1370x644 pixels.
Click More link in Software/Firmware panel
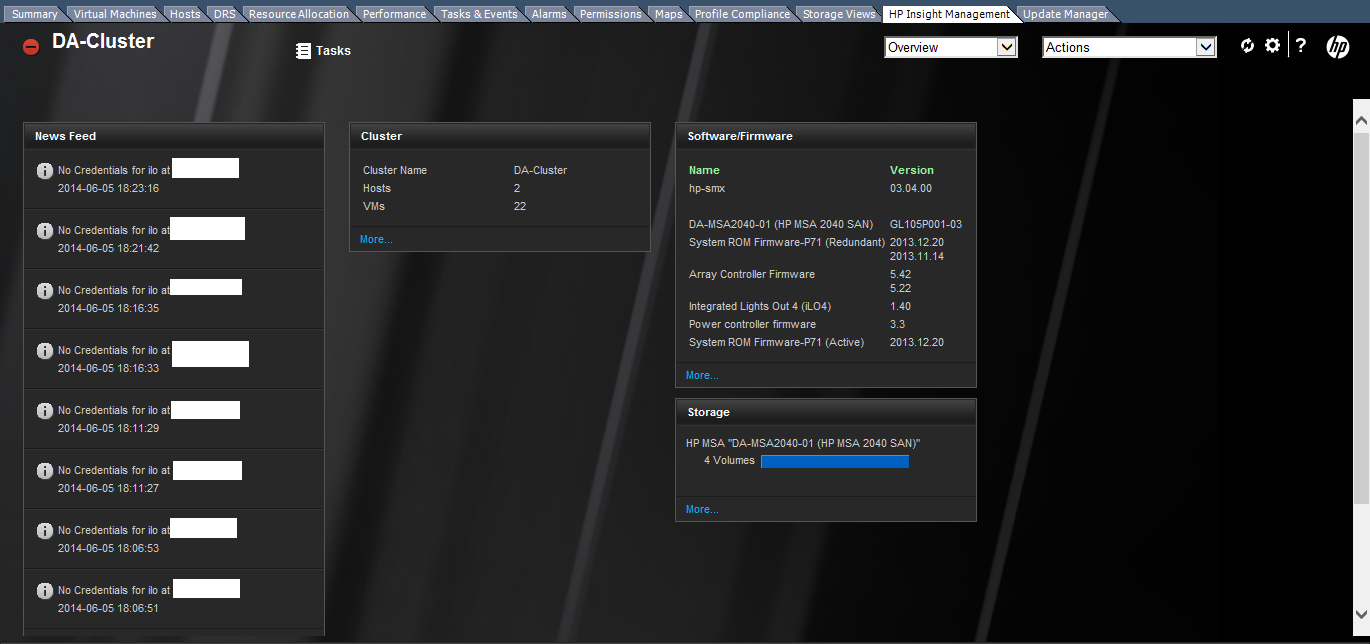point(702,375)
